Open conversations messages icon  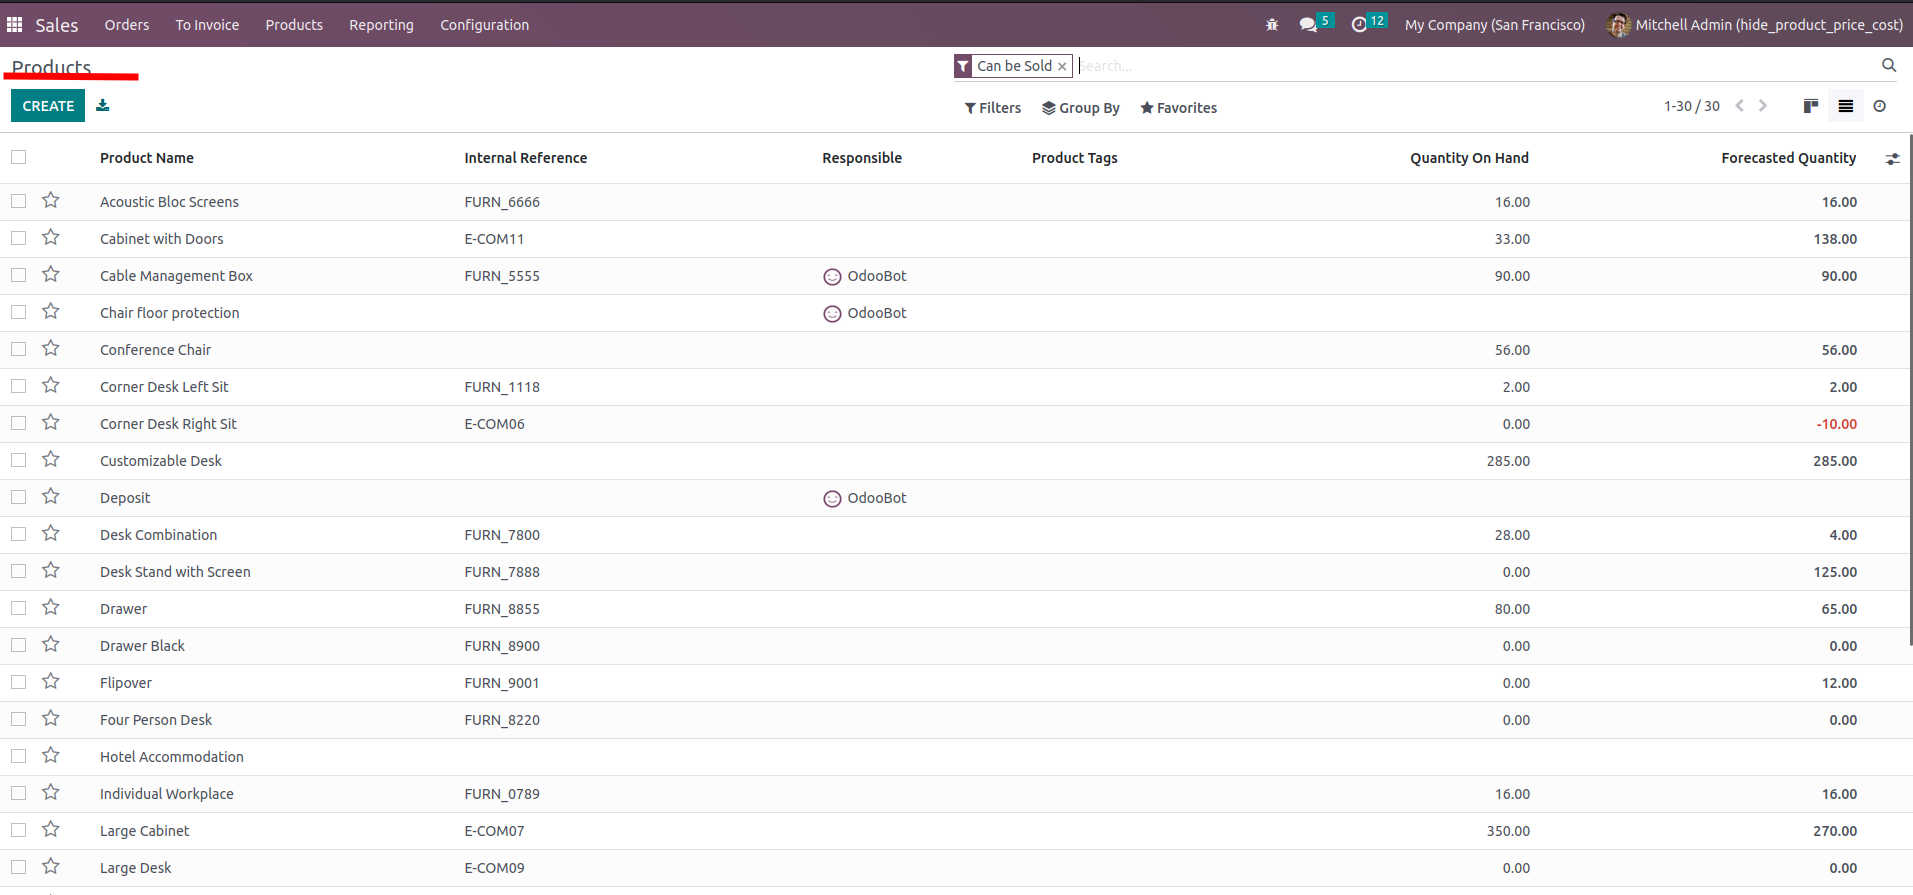coord(1308,25)
